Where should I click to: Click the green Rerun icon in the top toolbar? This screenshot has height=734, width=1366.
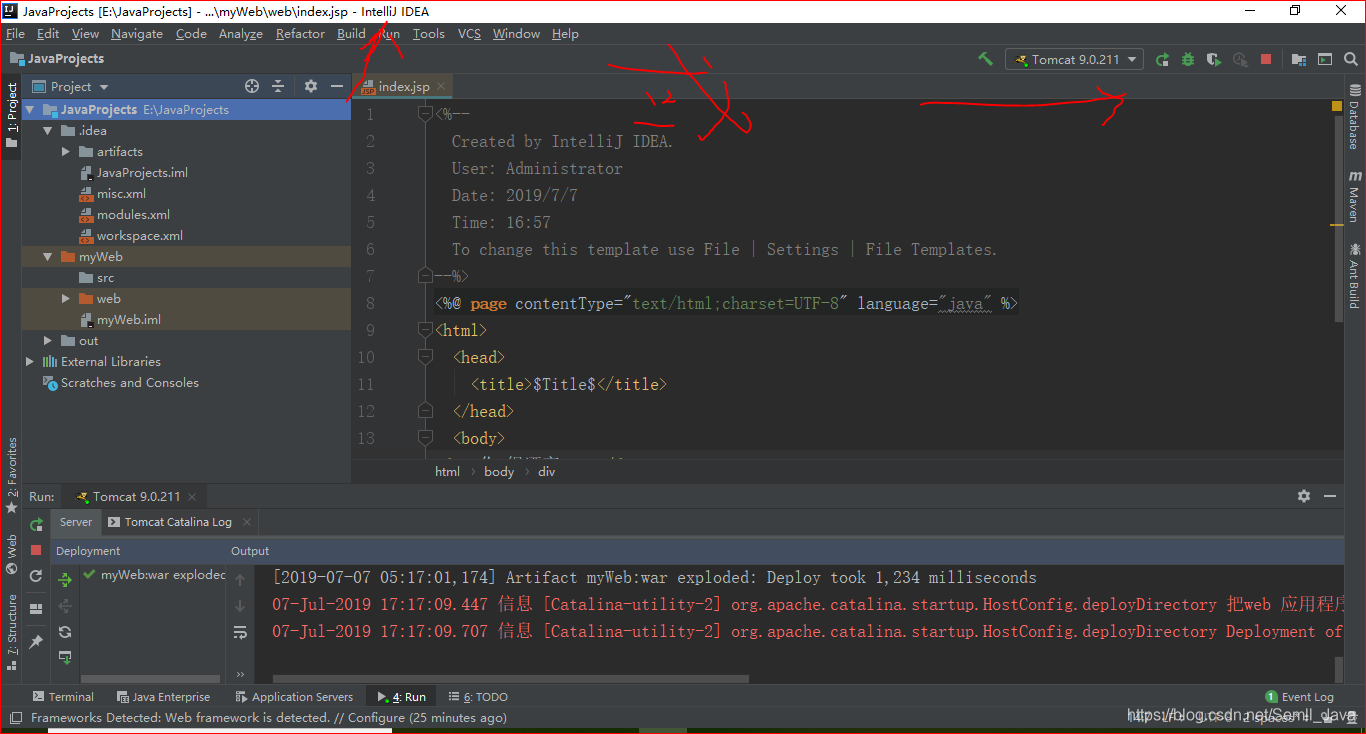point(1162,59)
